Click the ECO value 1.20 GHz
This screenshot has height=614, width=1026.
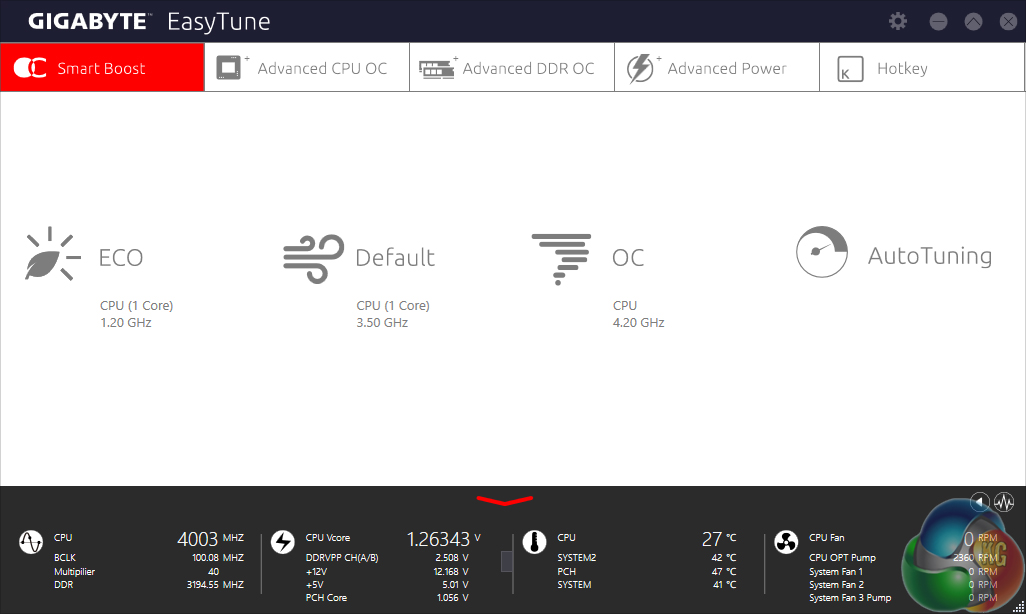126,323
